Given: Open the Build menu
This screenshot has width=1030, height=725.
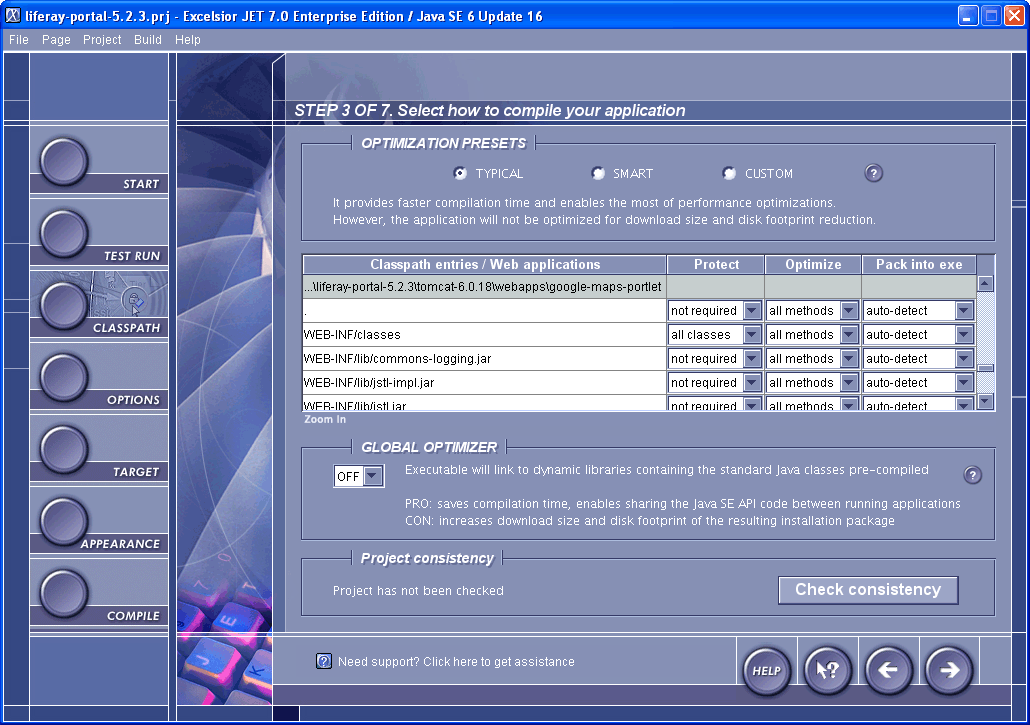Looking at the screenshot, I should [x=148, y=39].
